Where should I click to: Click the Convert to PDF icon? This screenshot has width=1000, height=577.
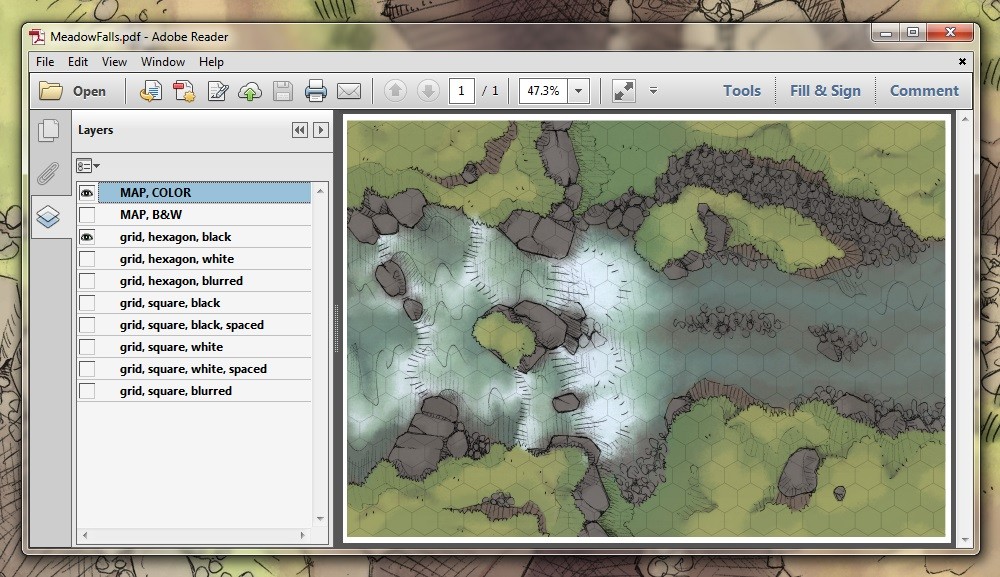coord(184,91)
